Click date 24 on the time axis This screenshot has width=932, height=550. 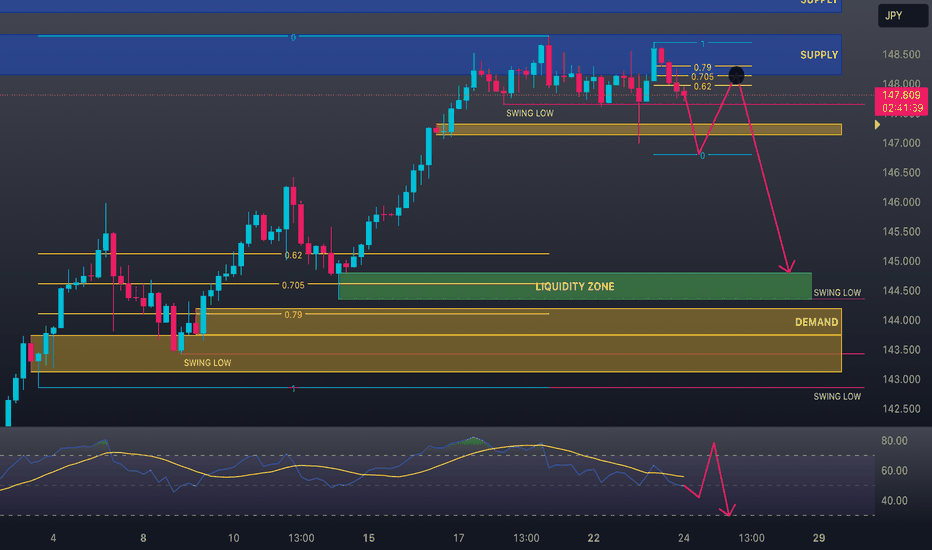684,538
